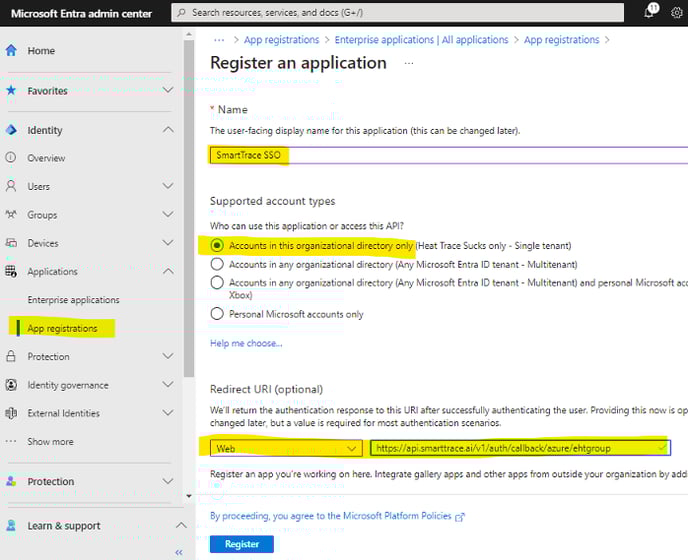Image resolution: width=688 pixels, height=560 pixels.
Task: Click the Devices icon in sidebar
Action: (x=11, y=243)
